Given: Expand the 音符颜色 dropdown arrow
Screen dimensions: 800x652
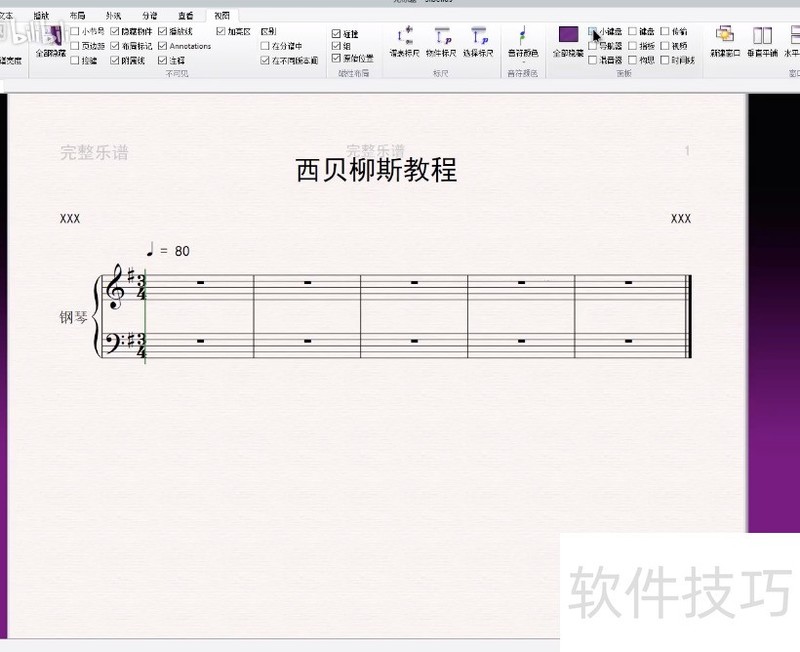Looking at the screenshot, I should pyautogui.click(x=522, y=62).
